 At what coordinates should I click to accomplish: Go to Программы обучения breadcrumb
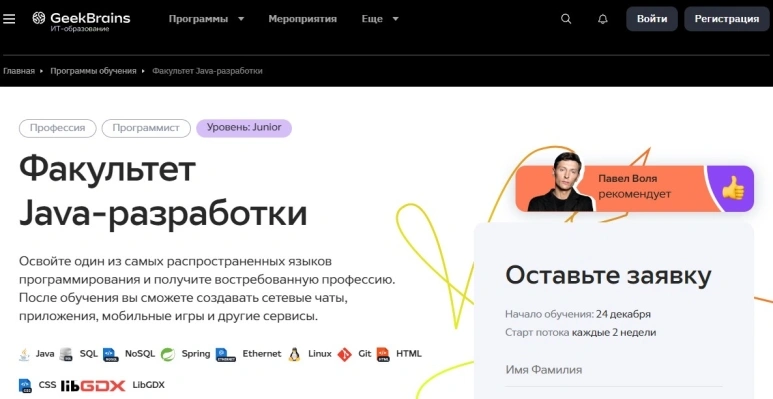[x=93, y=71]
